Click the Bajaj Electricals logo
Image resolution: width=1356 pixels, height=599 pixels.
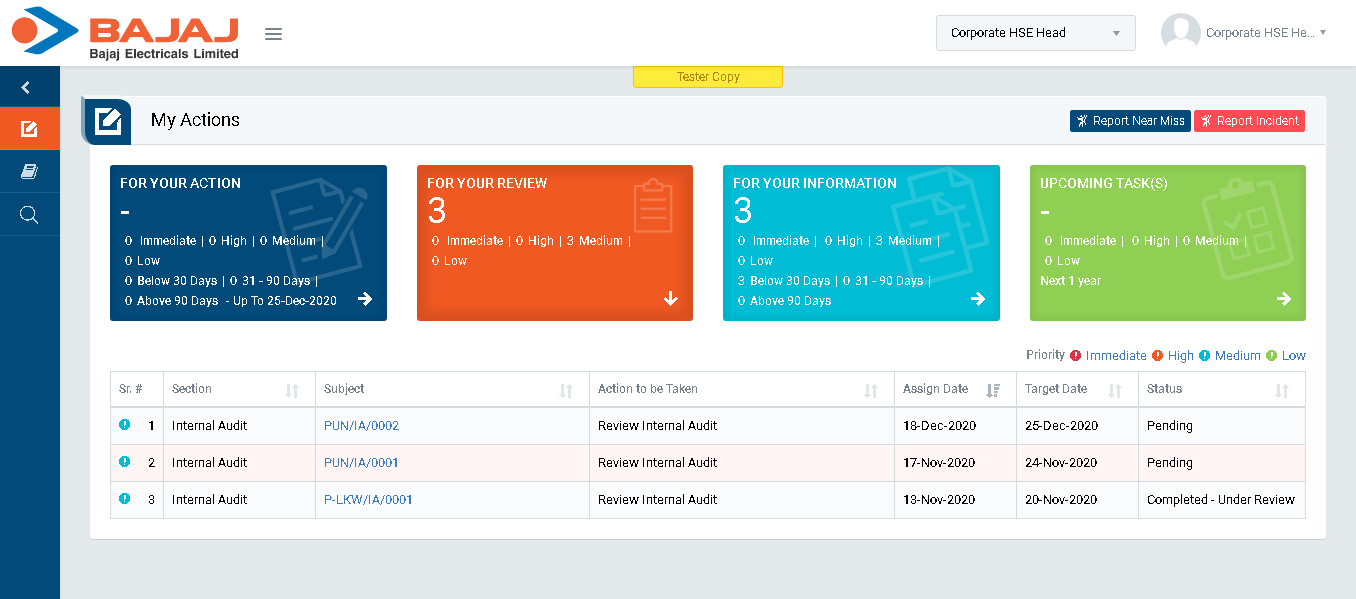125,33
